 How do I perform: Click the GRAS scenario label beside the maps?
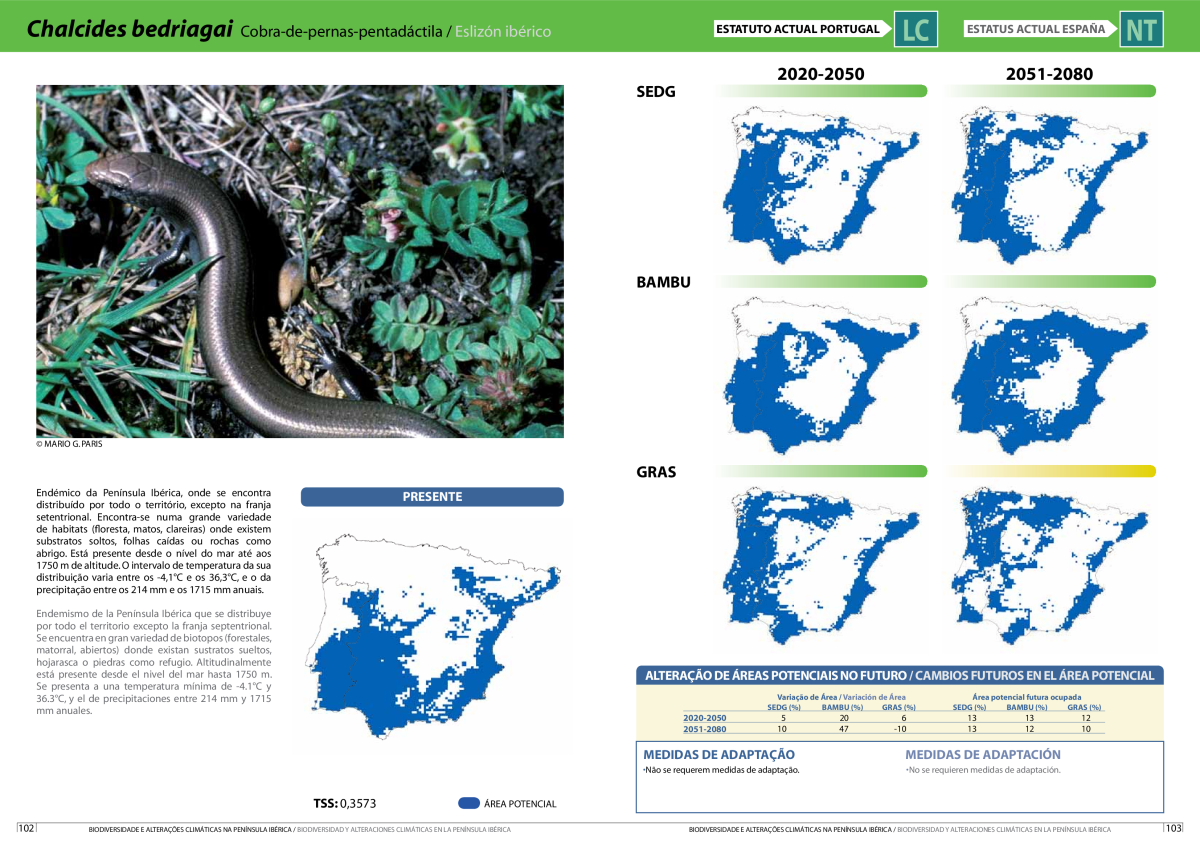tap(656, 472)
